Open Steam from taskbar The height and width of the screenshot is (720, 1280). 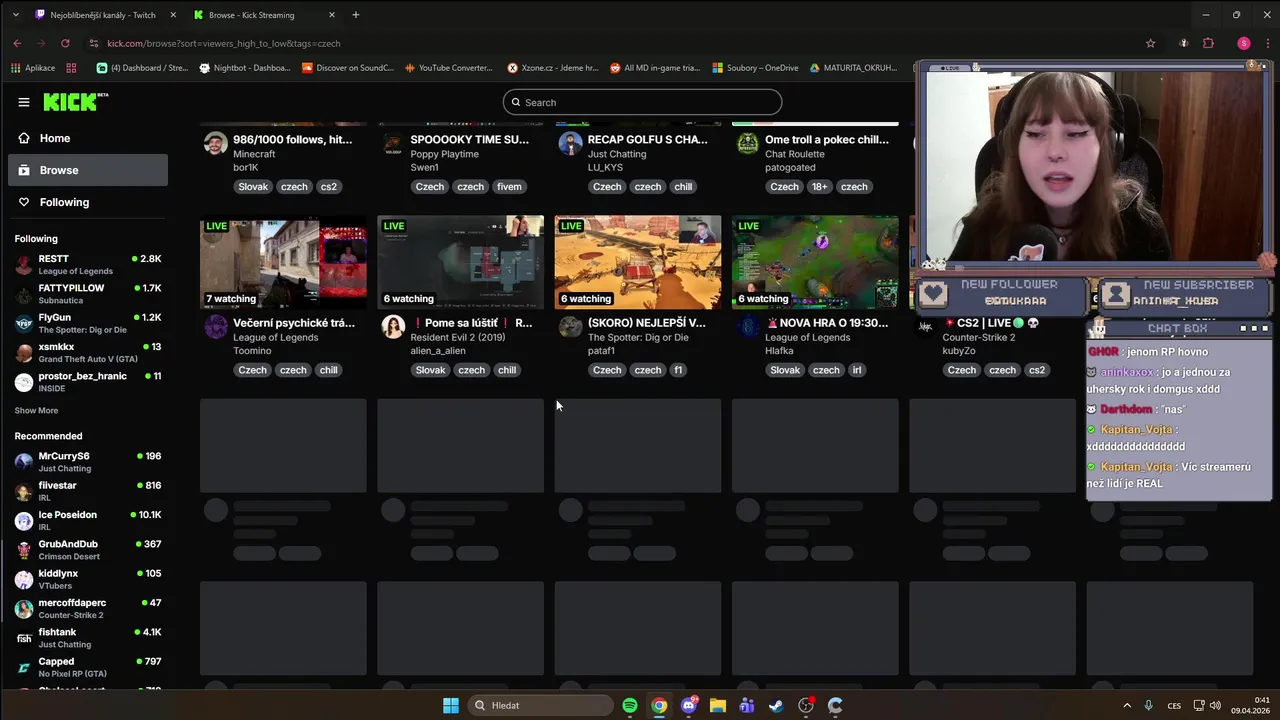tap(776, 705)
